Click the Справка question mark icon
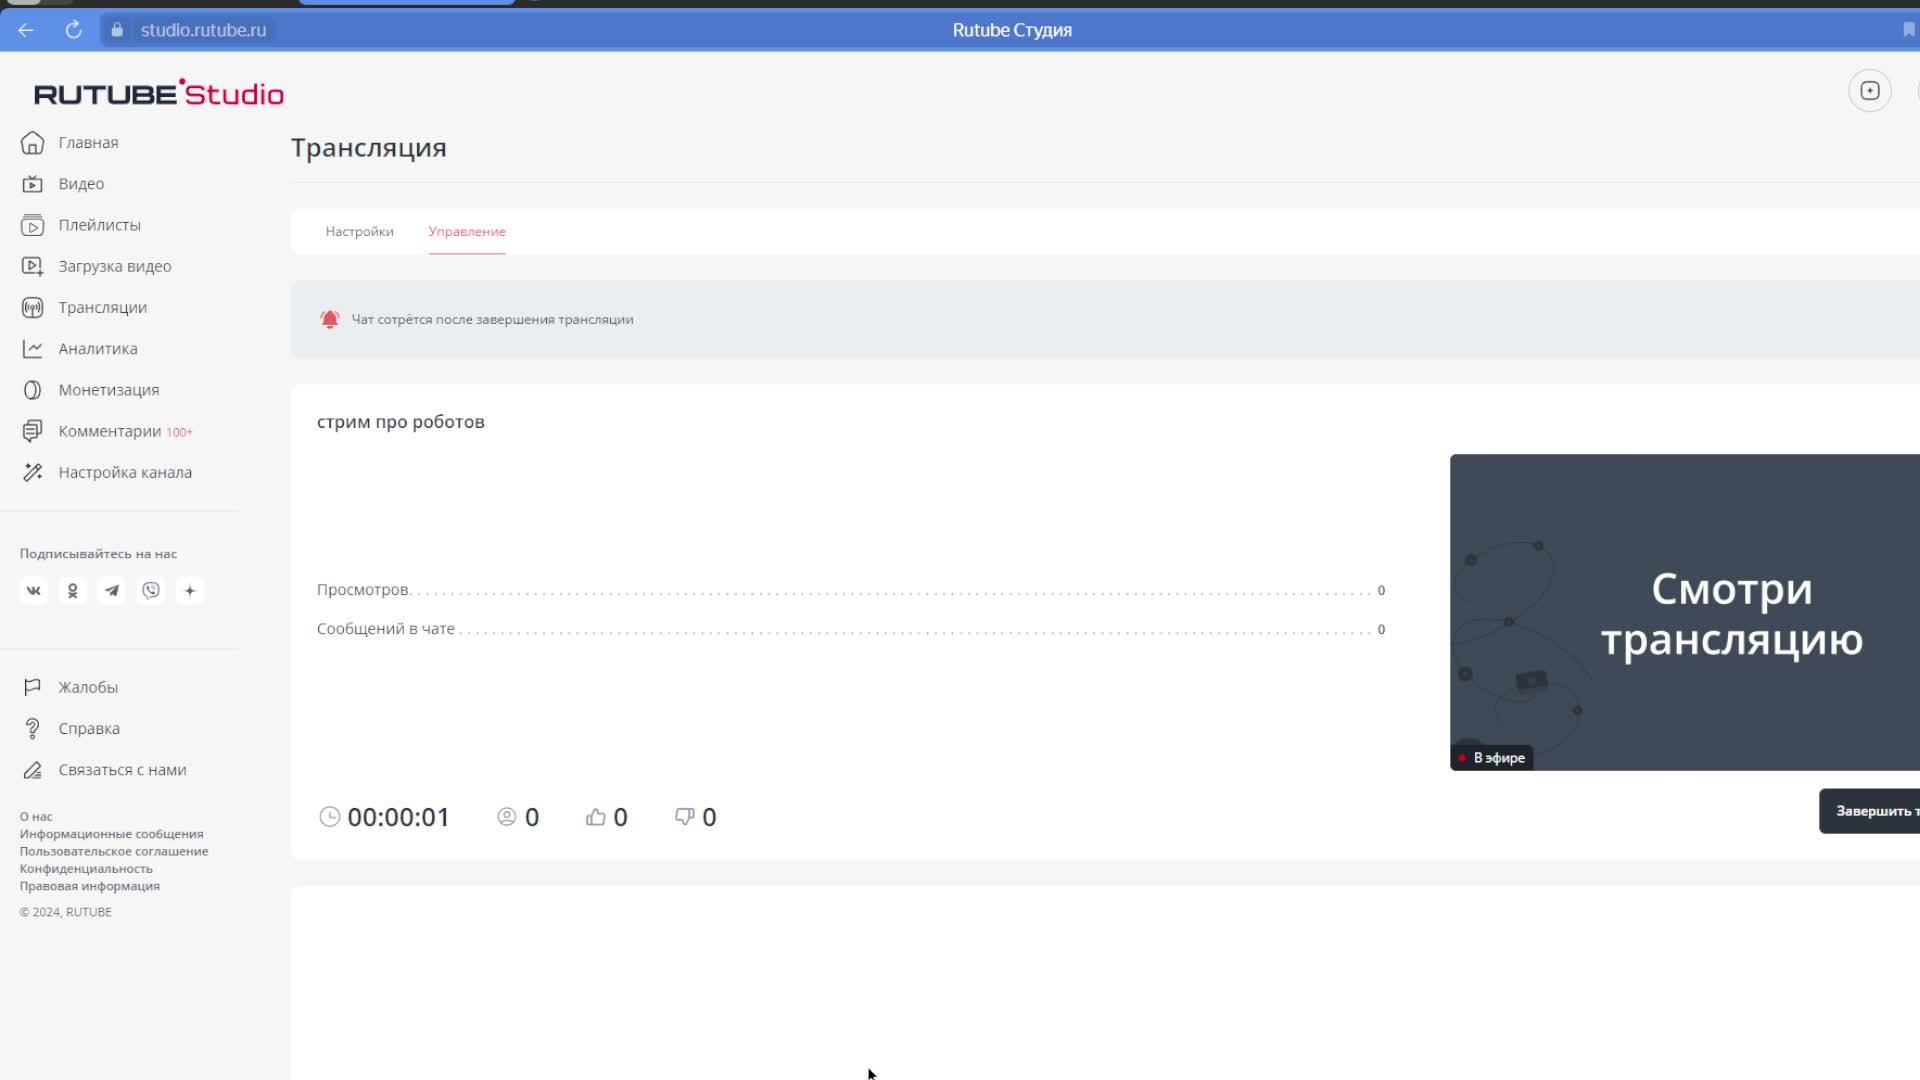Screen dimensions: 1920x1080 [32, 729]
